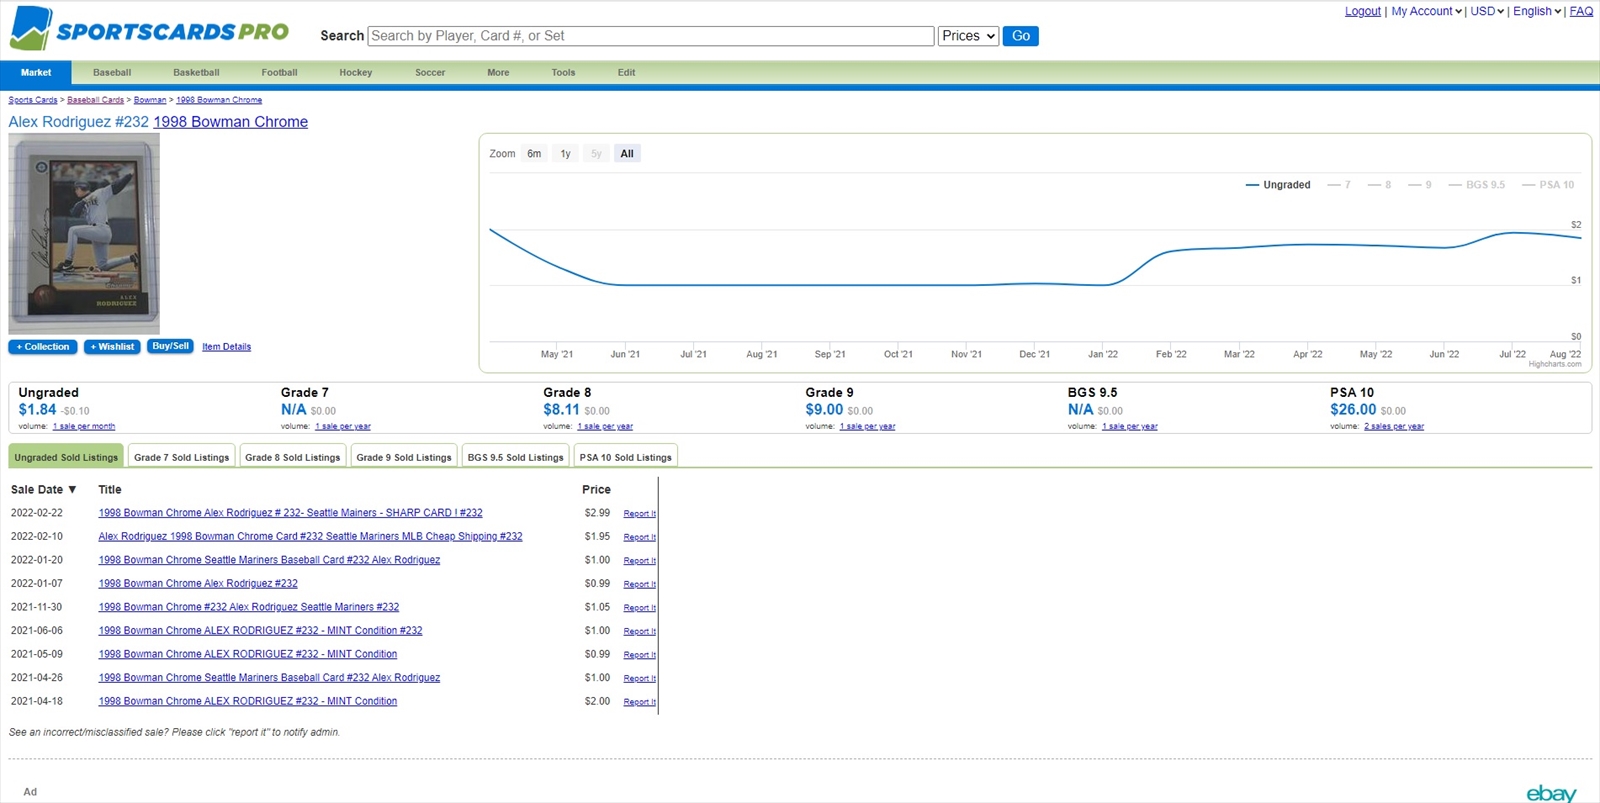Toggle Ungraded series in chart legend

coord(1278,185)
